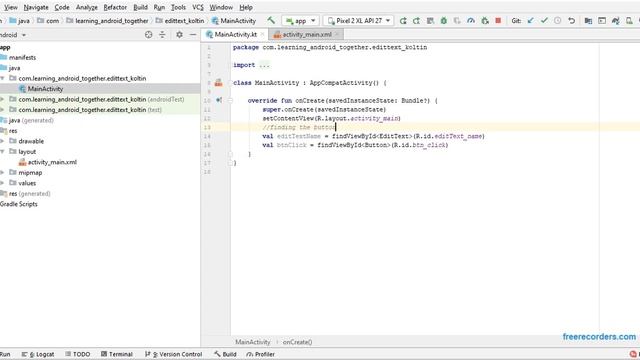640x360 pixels.
Task: Open the Navigate menu
Action: (x=36, y=7)
